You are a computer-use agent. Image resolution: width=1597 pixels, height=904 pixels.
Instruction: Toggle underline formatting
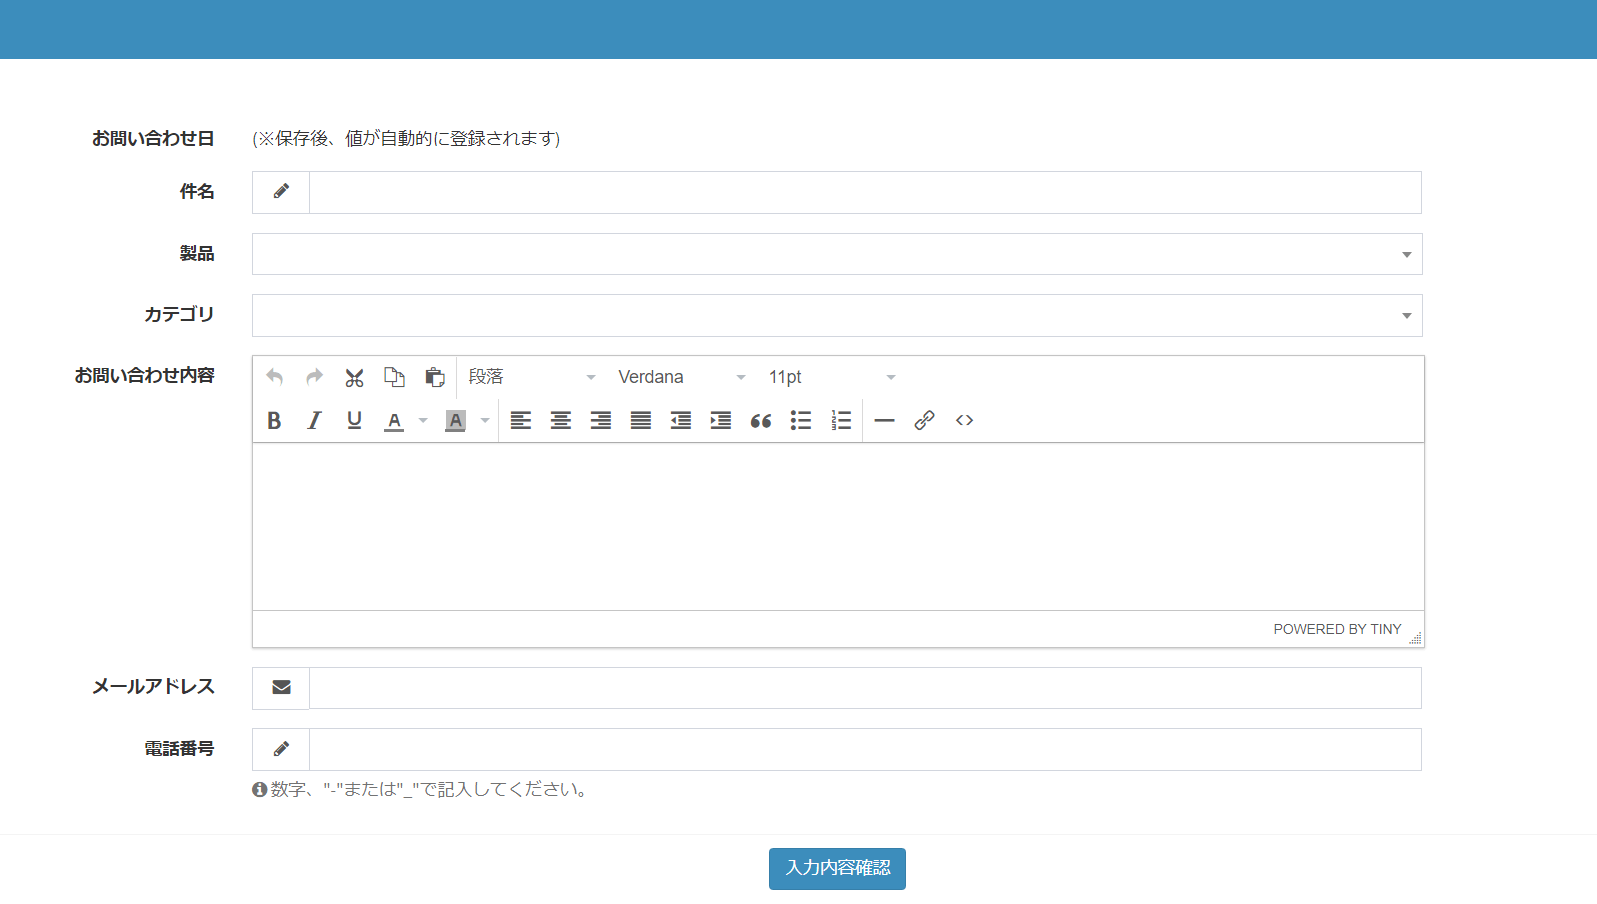(354, 421)
